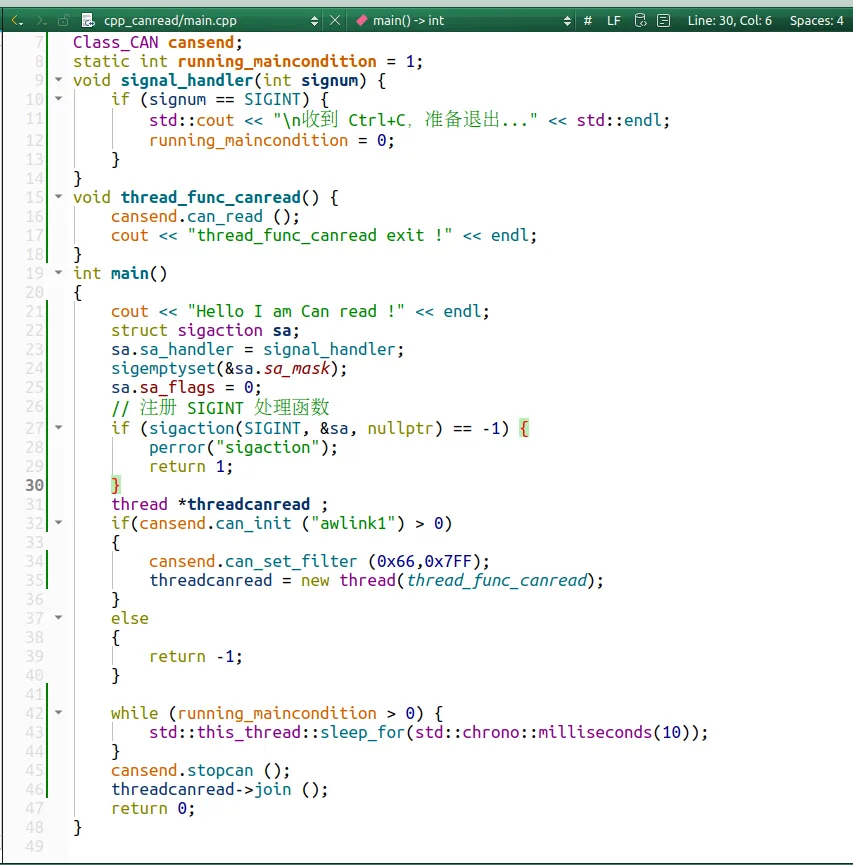The image size is (853, 865).
Task: Click line number 30 in the gutter
Action: point(34,485)
